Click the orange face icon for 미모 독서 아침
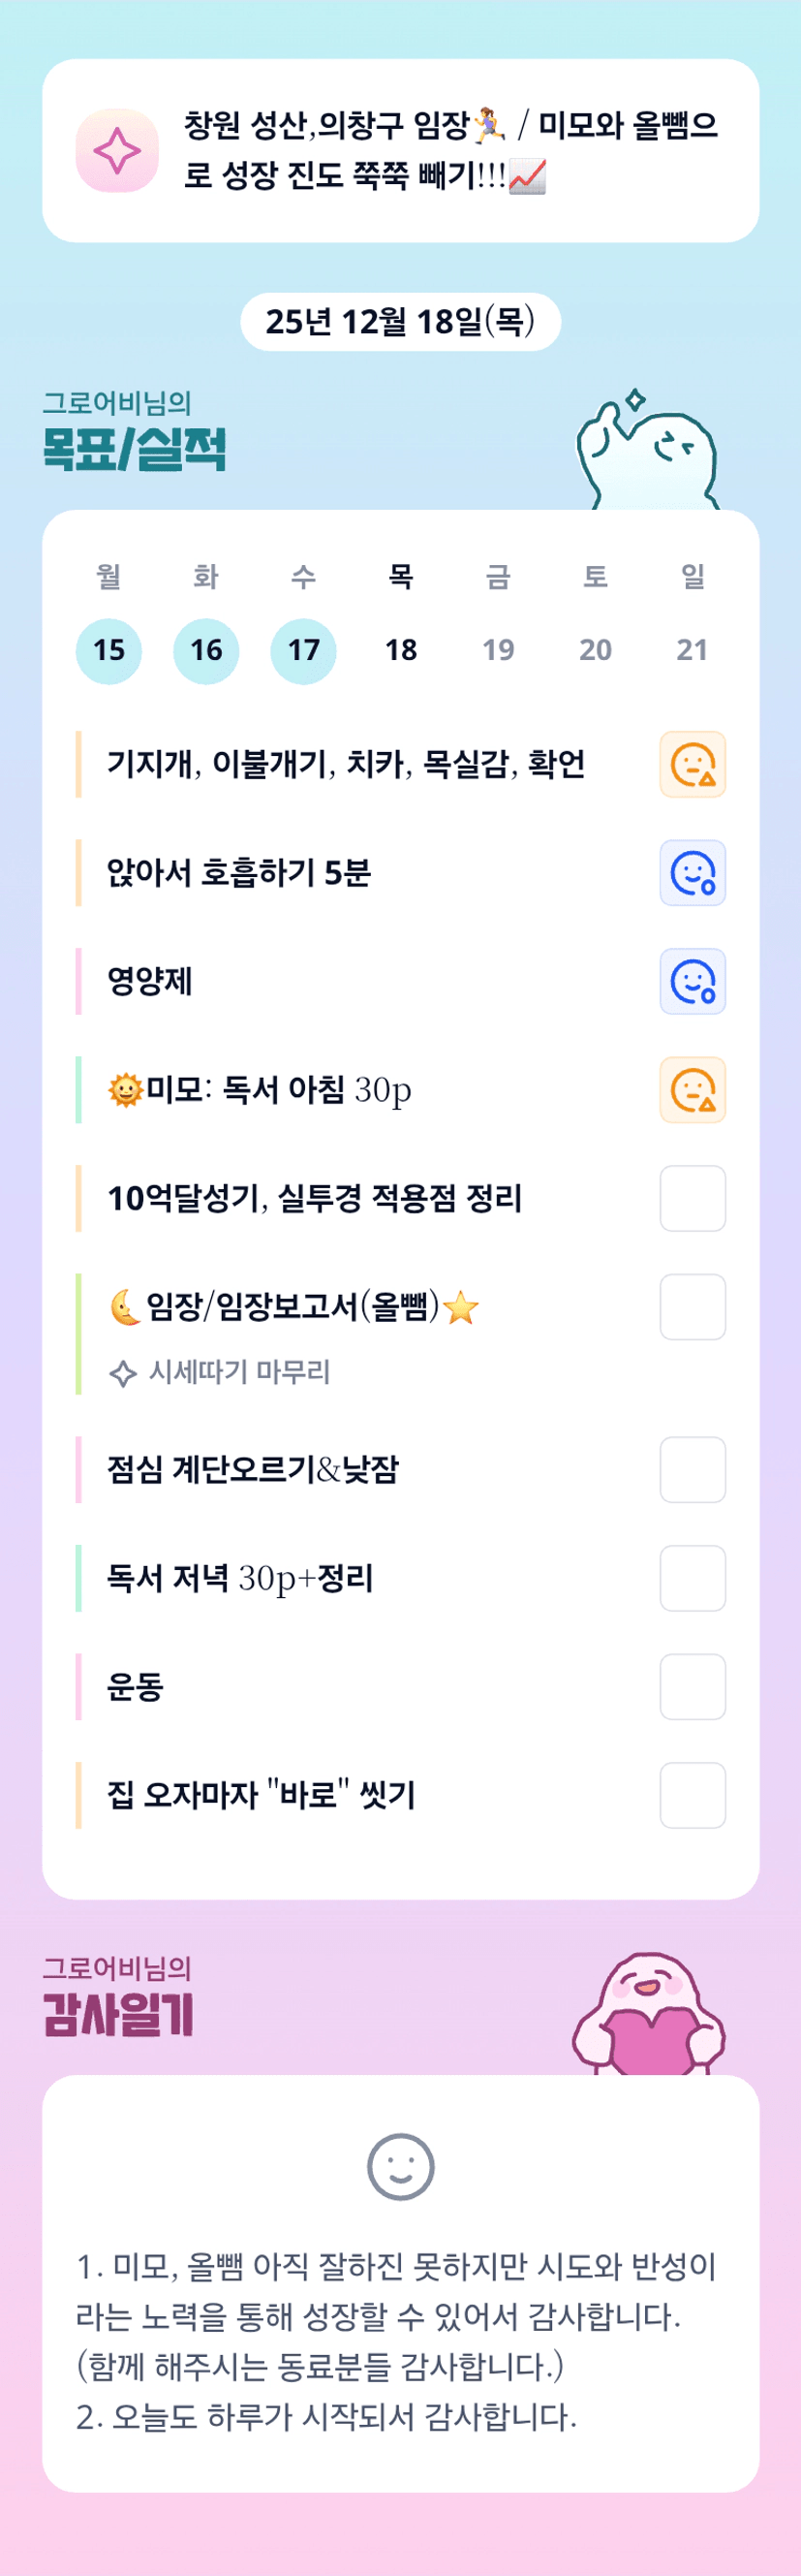This screenshot has width=801, height=2576. [x=692, y=1090]
